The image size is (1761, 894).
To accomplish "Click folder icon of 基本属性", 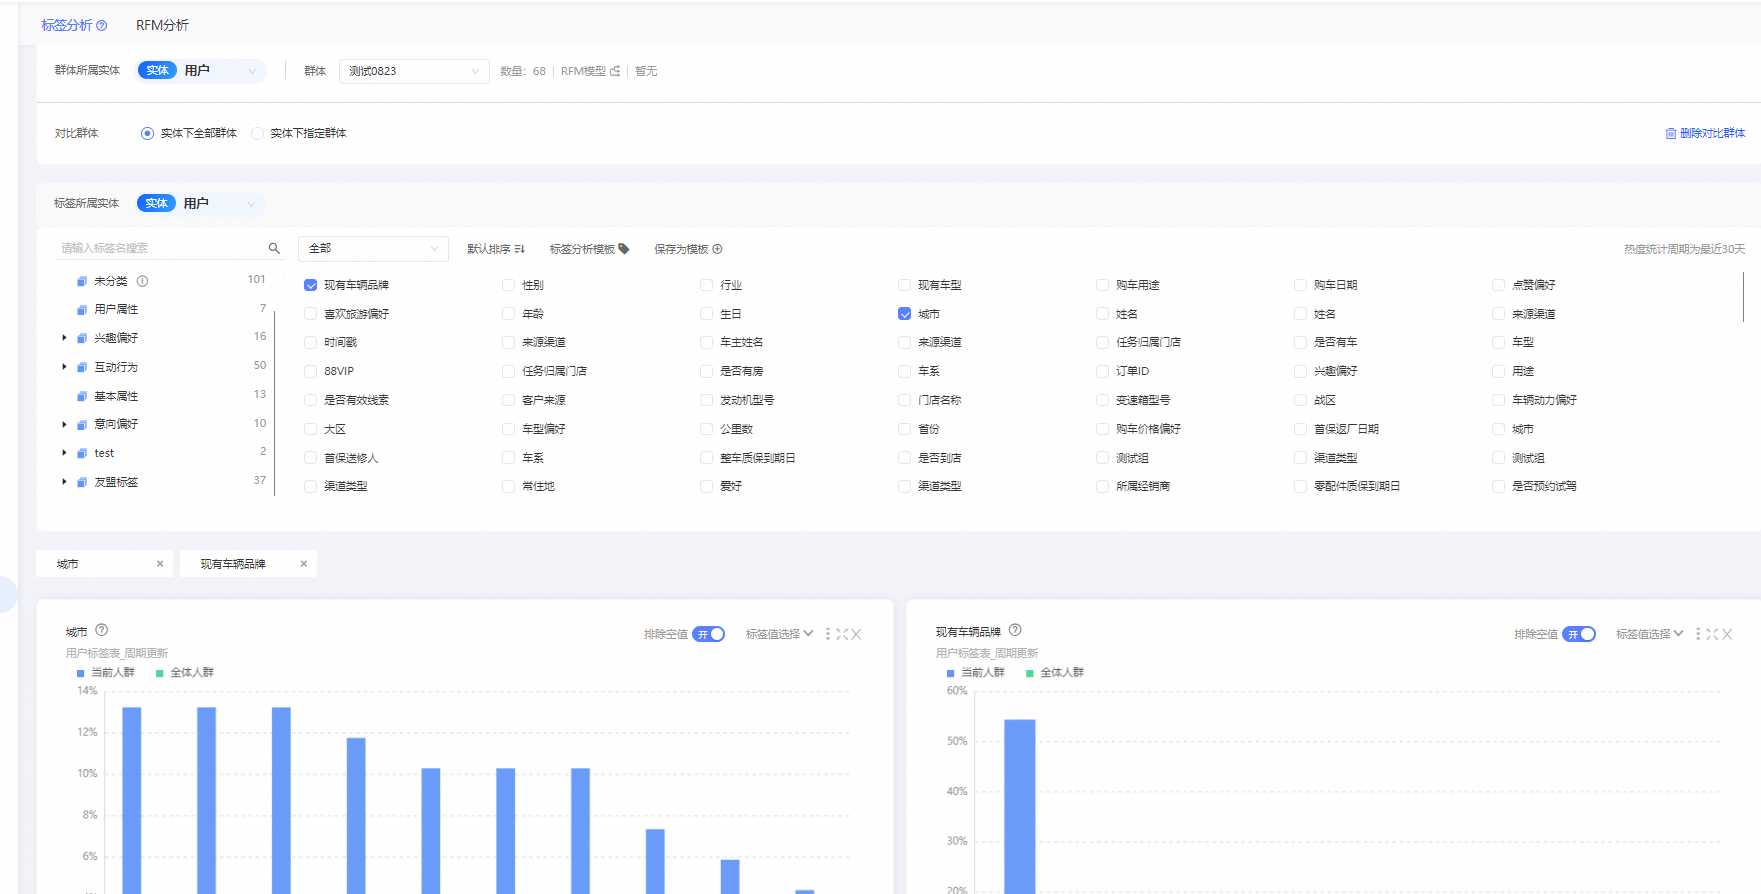I will (82, 396).
